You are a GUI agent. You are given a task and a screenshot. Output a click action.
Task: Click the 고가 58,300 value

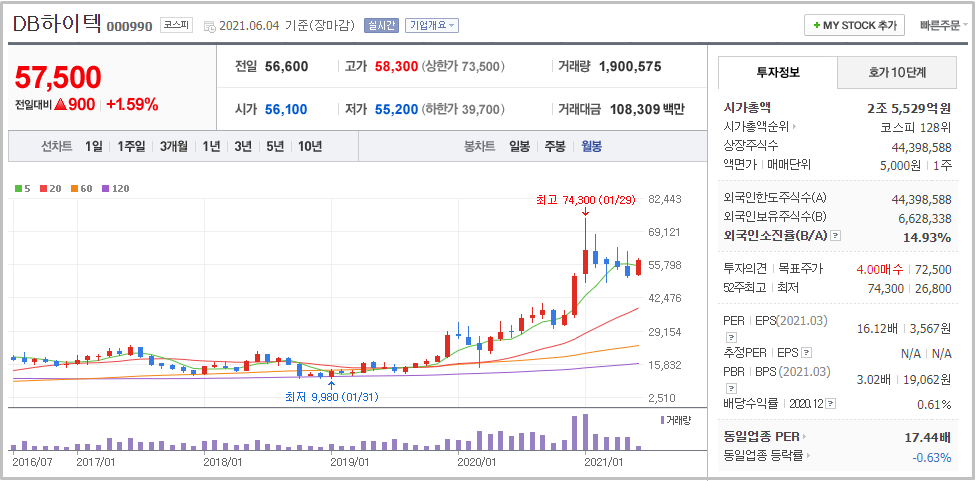(x=396, y=67)
